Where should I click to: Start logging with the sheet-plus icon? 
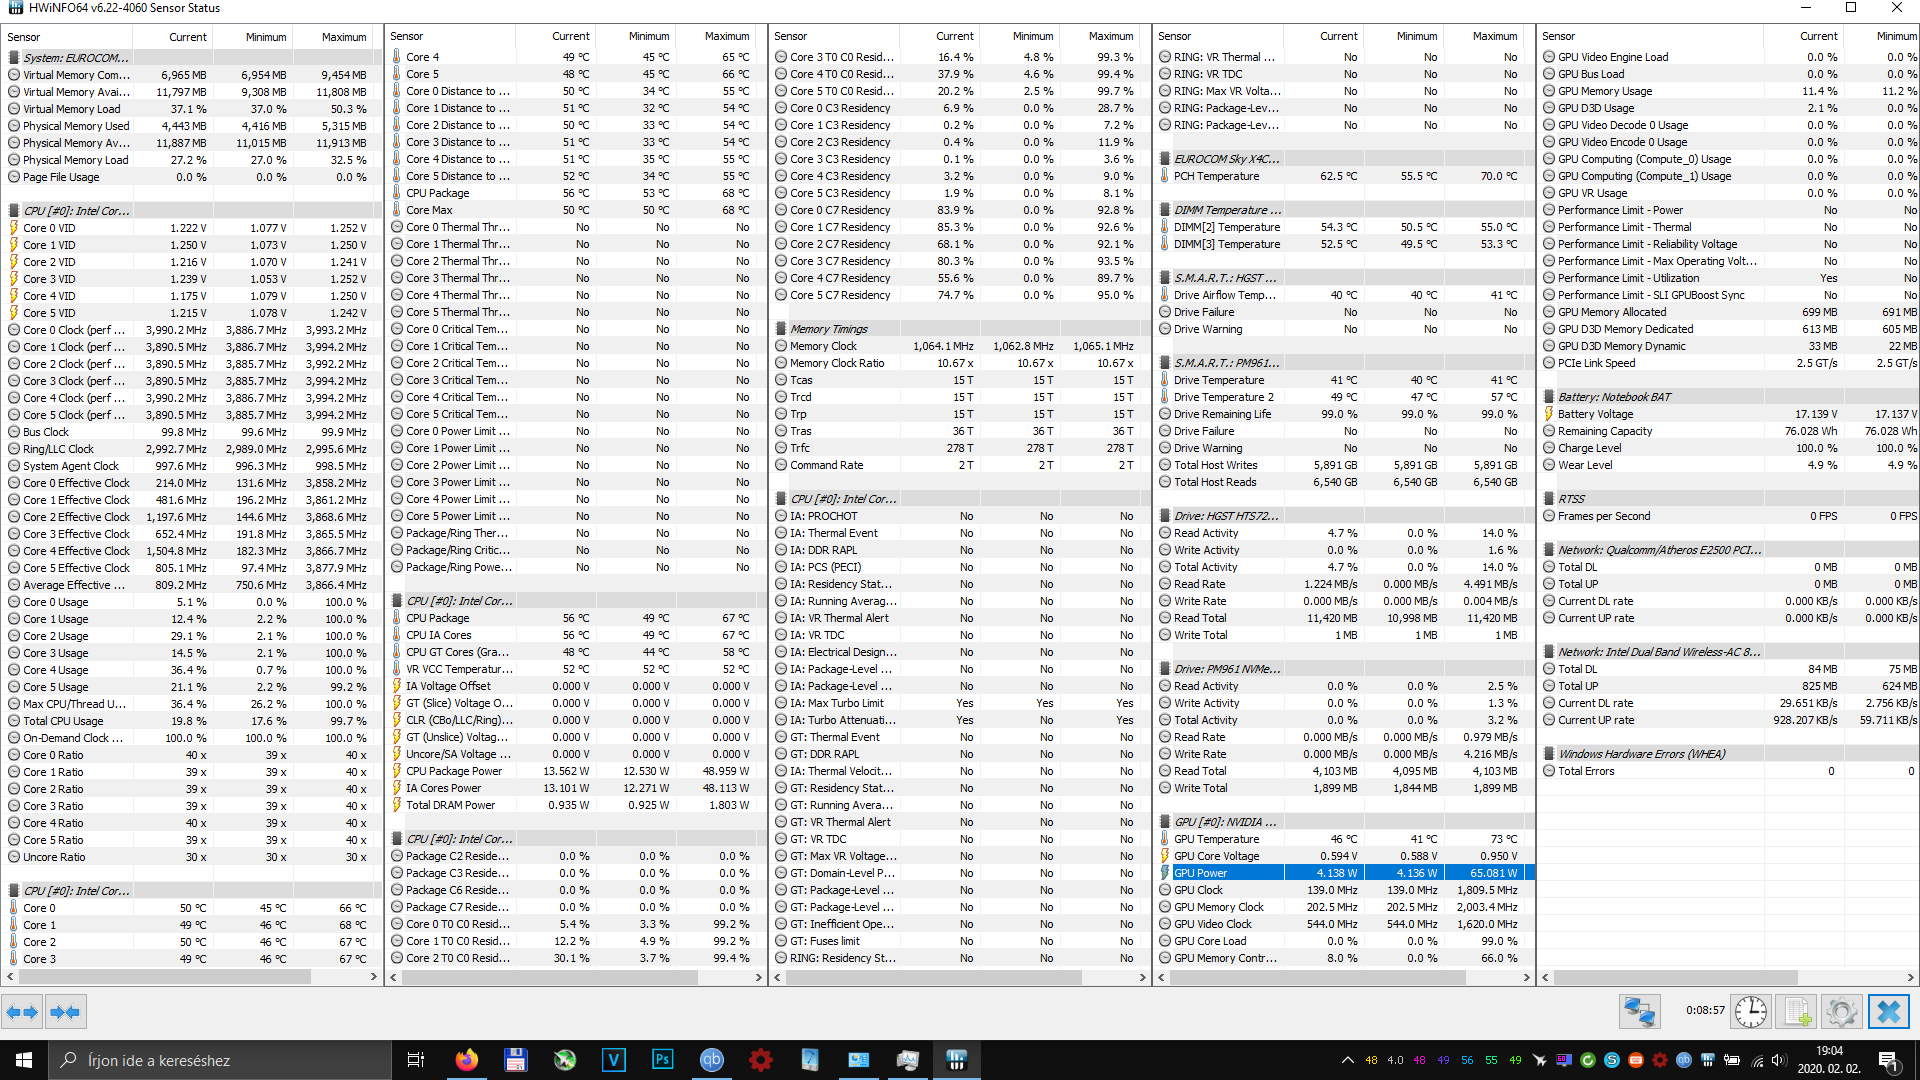tap(1797, 1012)
